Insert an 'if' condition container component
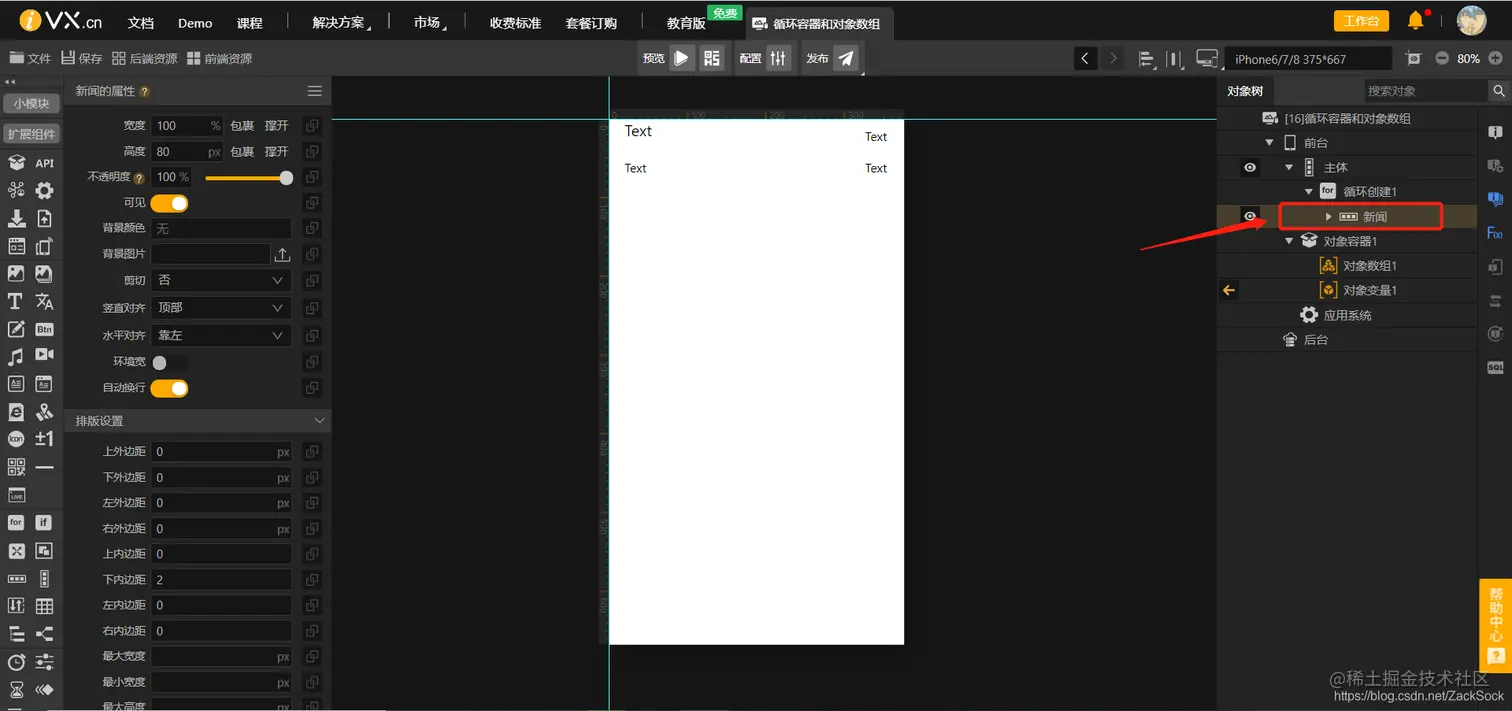The width and height of the screenshot is (1512, 711). tap(44, 522)
